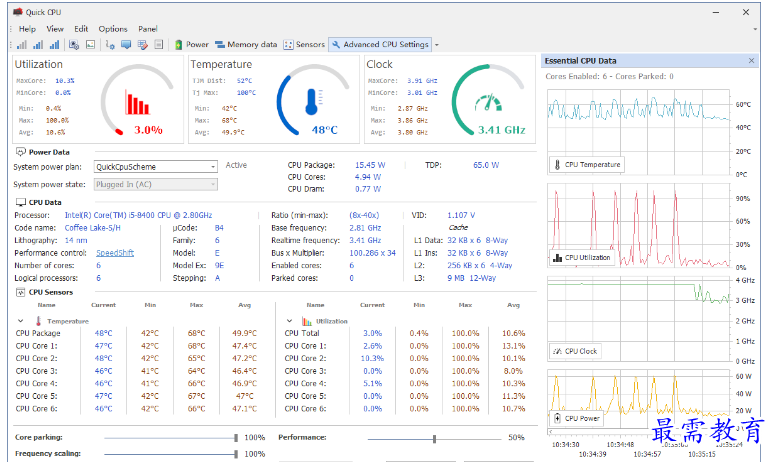Open the Sensors toolbar button
Image resolution: width=773 pixels, height=462 pixels.
pos(304,44)
